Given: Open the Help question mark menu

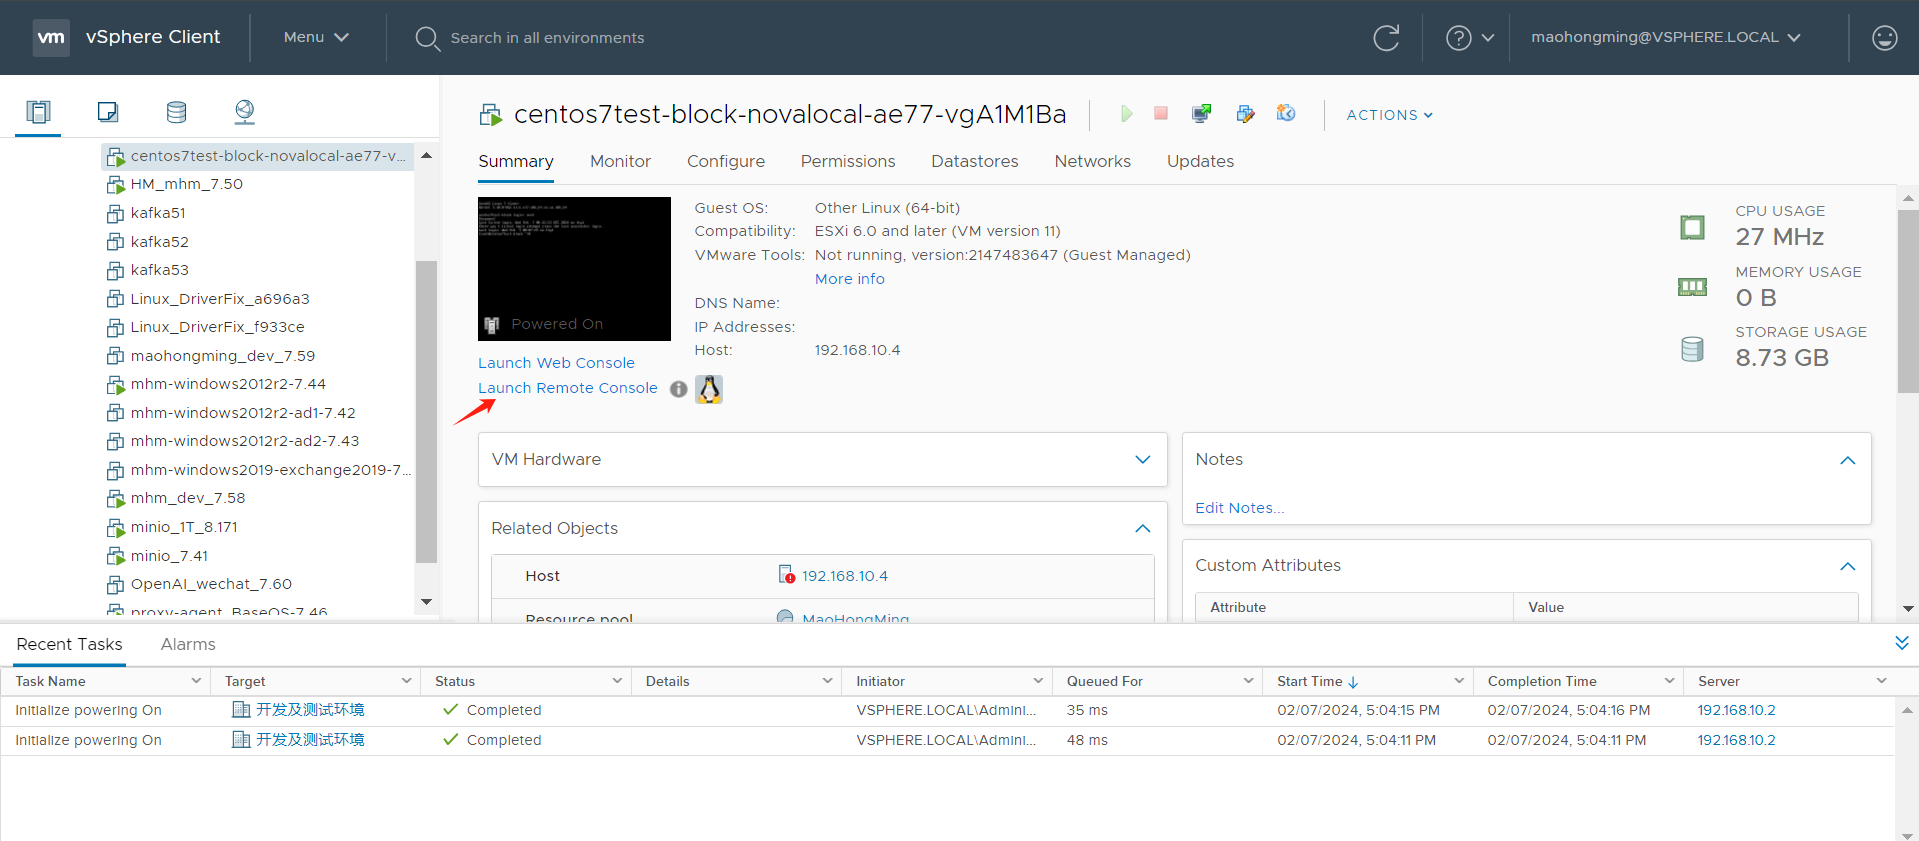Looking at the screenshot, I should point(1470,38).
